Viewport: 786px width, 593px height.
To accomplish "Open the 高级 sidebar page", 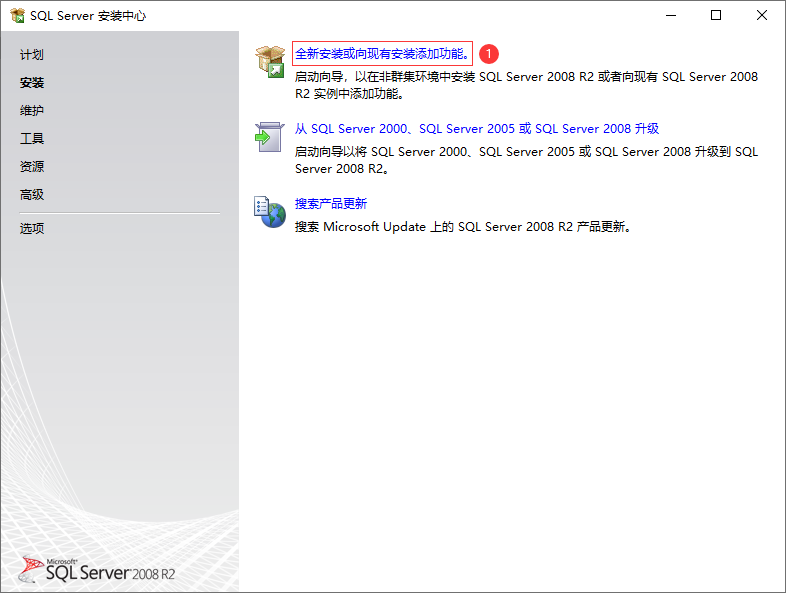I will (32, 194).
